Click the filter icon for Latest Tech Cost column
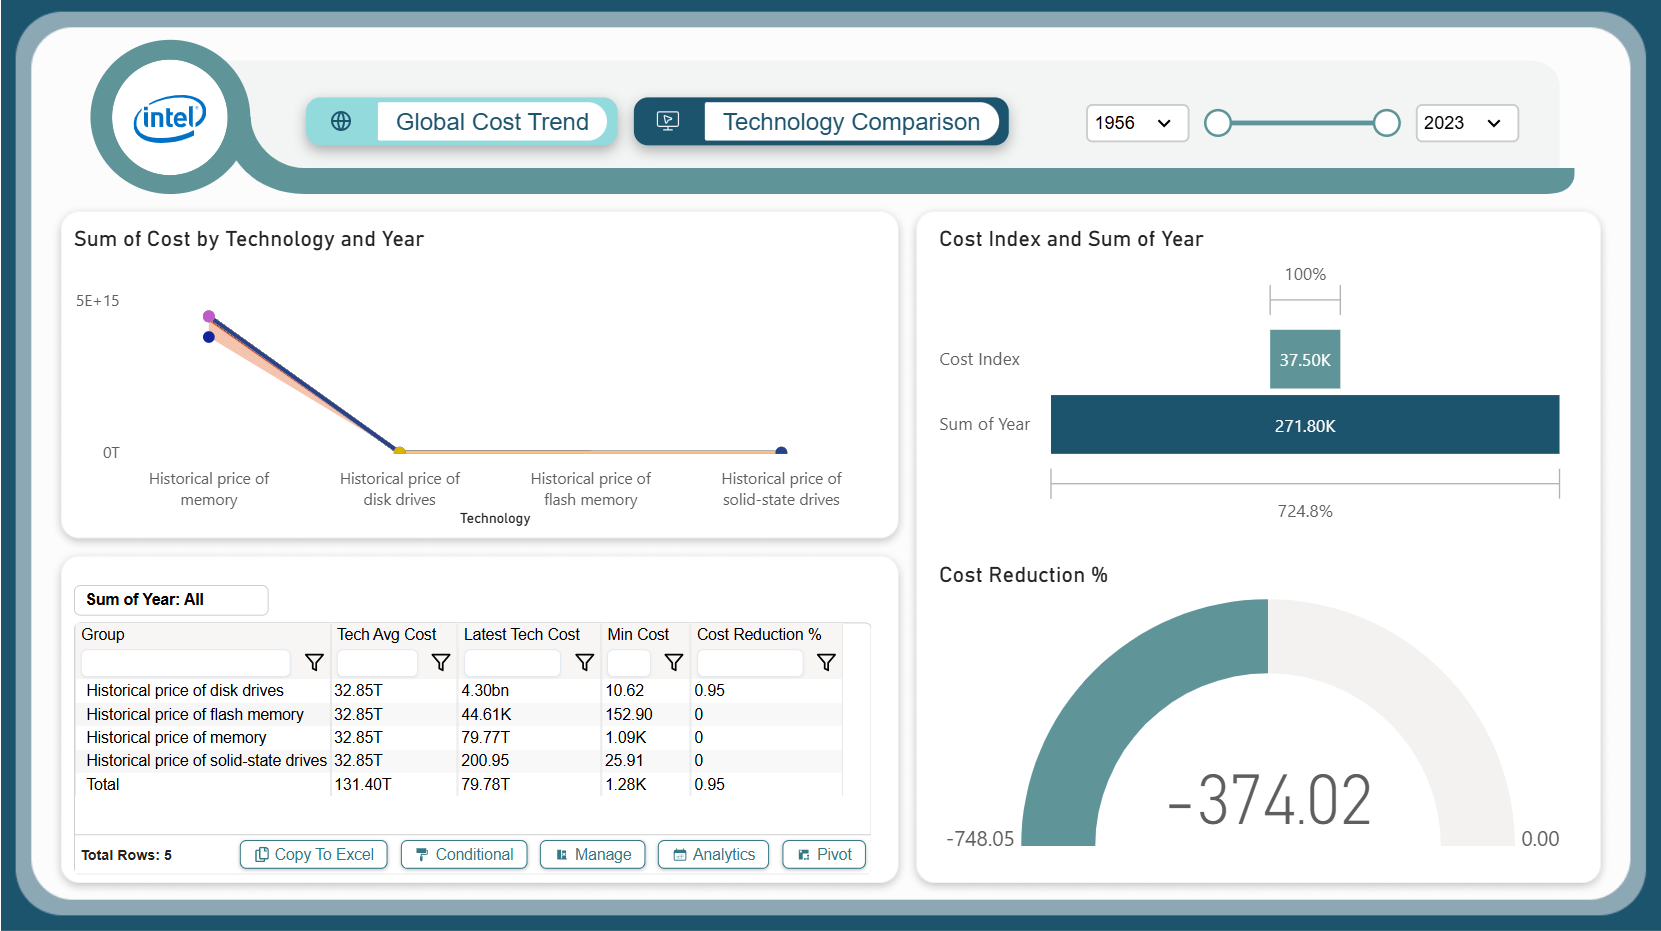 coord(585,662)
